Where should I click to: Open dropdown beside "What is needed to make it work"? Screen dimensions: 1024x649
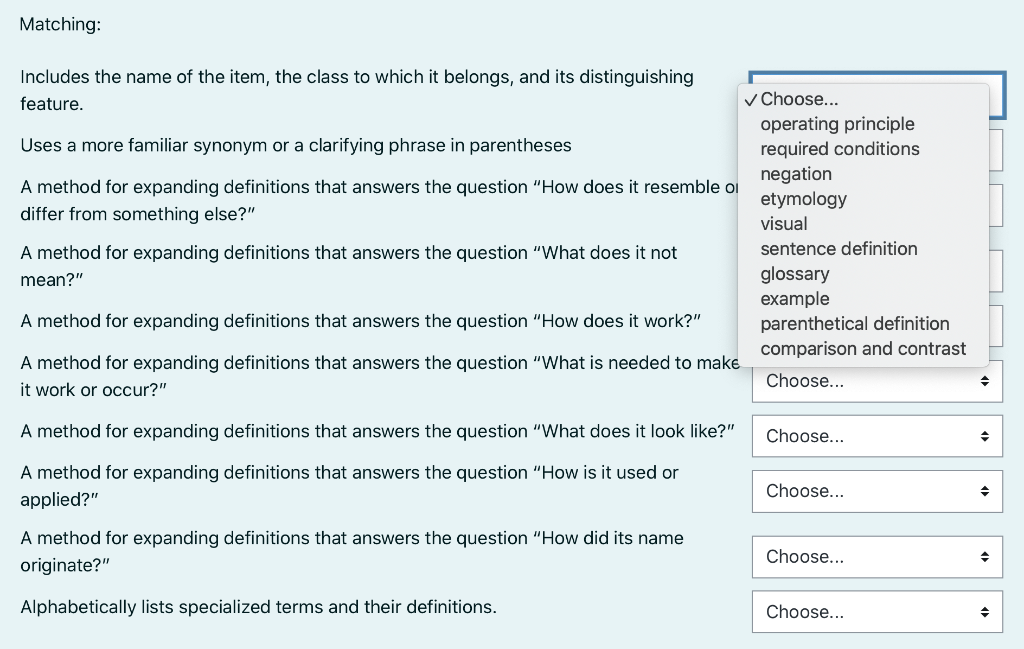[877, 381]
